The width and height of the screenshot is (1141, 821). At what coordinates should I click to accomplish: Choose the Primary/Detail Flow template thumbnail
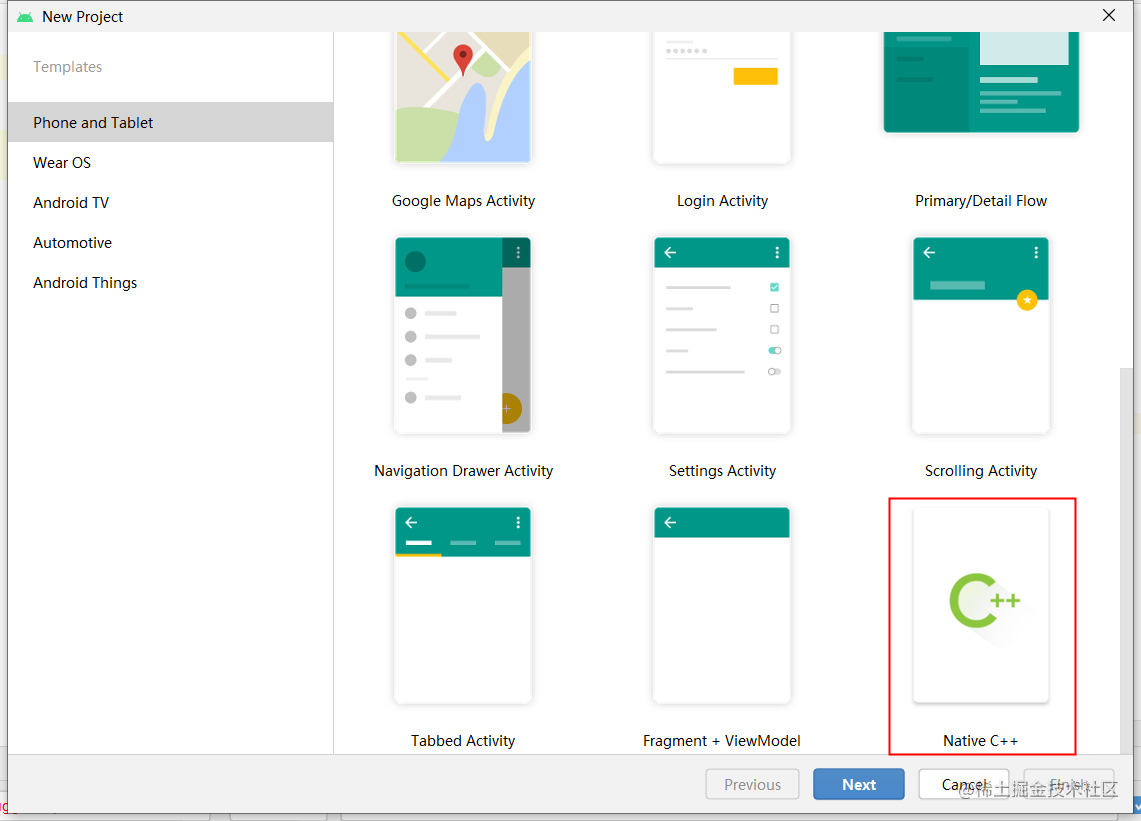pyautogui.click(x=981, y=82)
